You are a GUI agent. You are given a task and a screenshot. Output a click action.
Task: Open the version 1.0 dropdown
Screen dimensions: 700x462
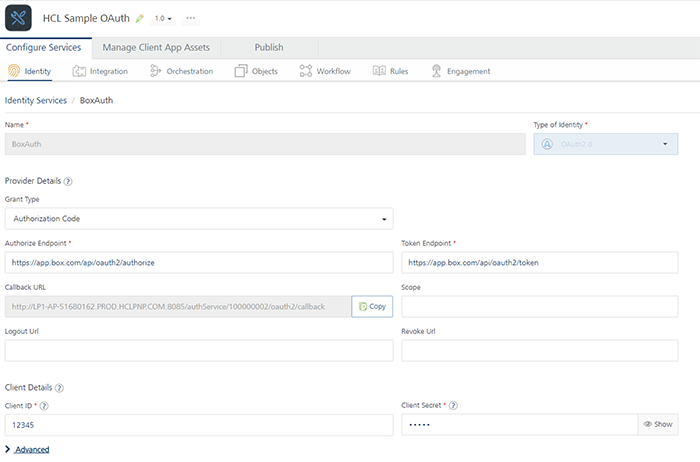(164, 19)
